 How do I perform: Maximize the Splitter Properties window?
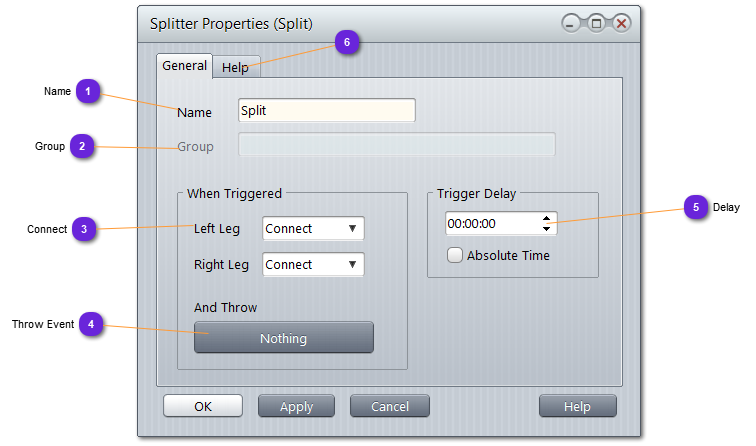pos(596,23)
